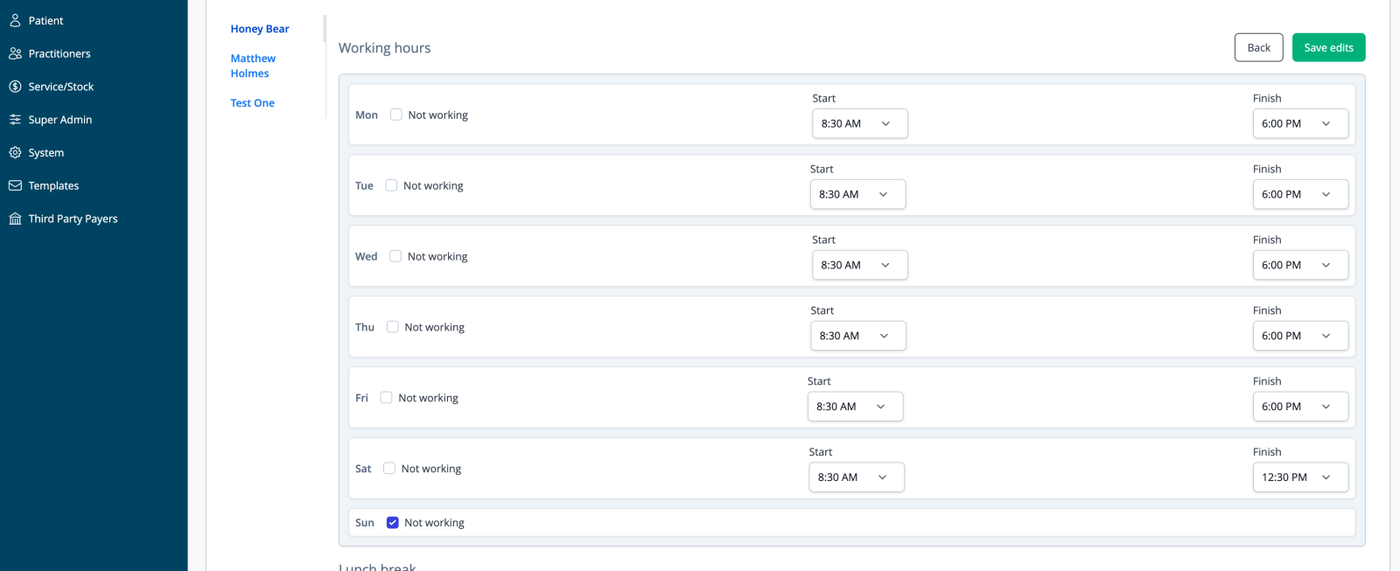Click the System gear icon
Image resolution: width=1400 pixels, height=571 pixels.
(15, 152)
